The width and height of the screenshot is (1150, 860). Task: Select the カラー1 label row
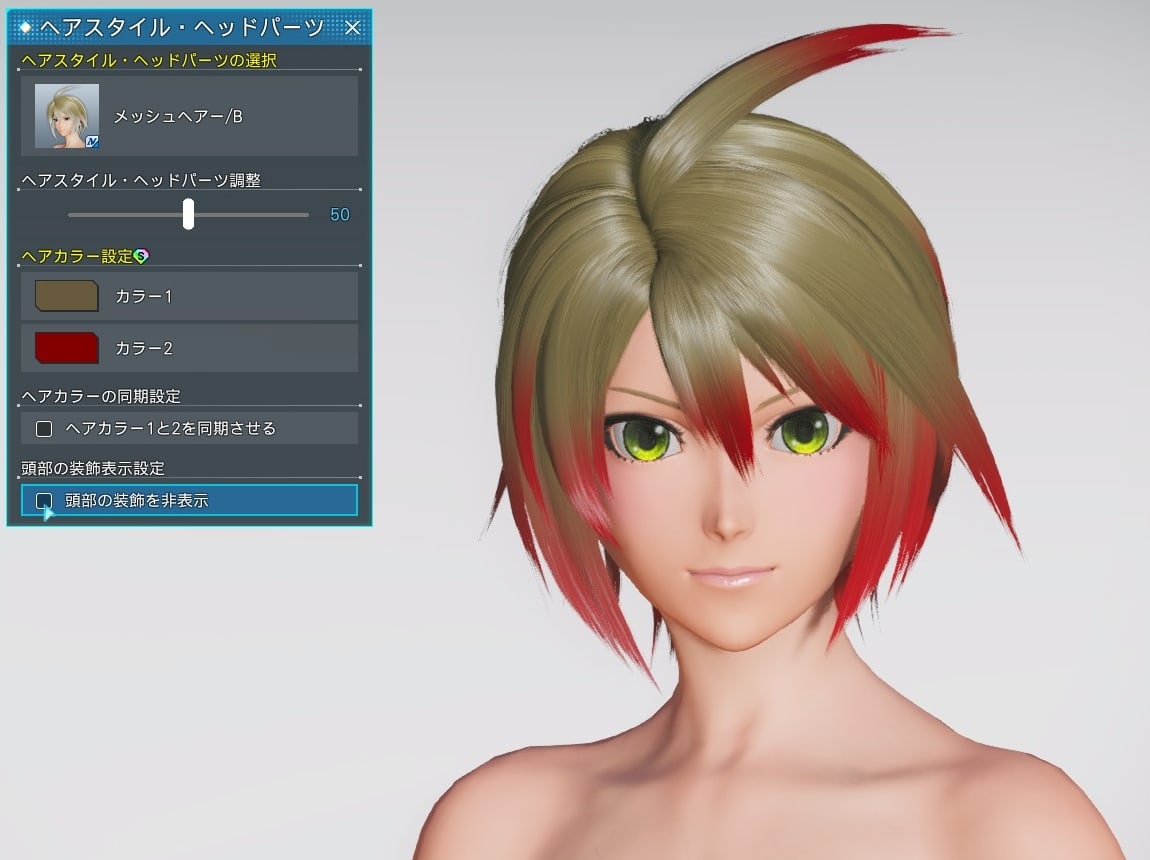(x=189, y=295)
